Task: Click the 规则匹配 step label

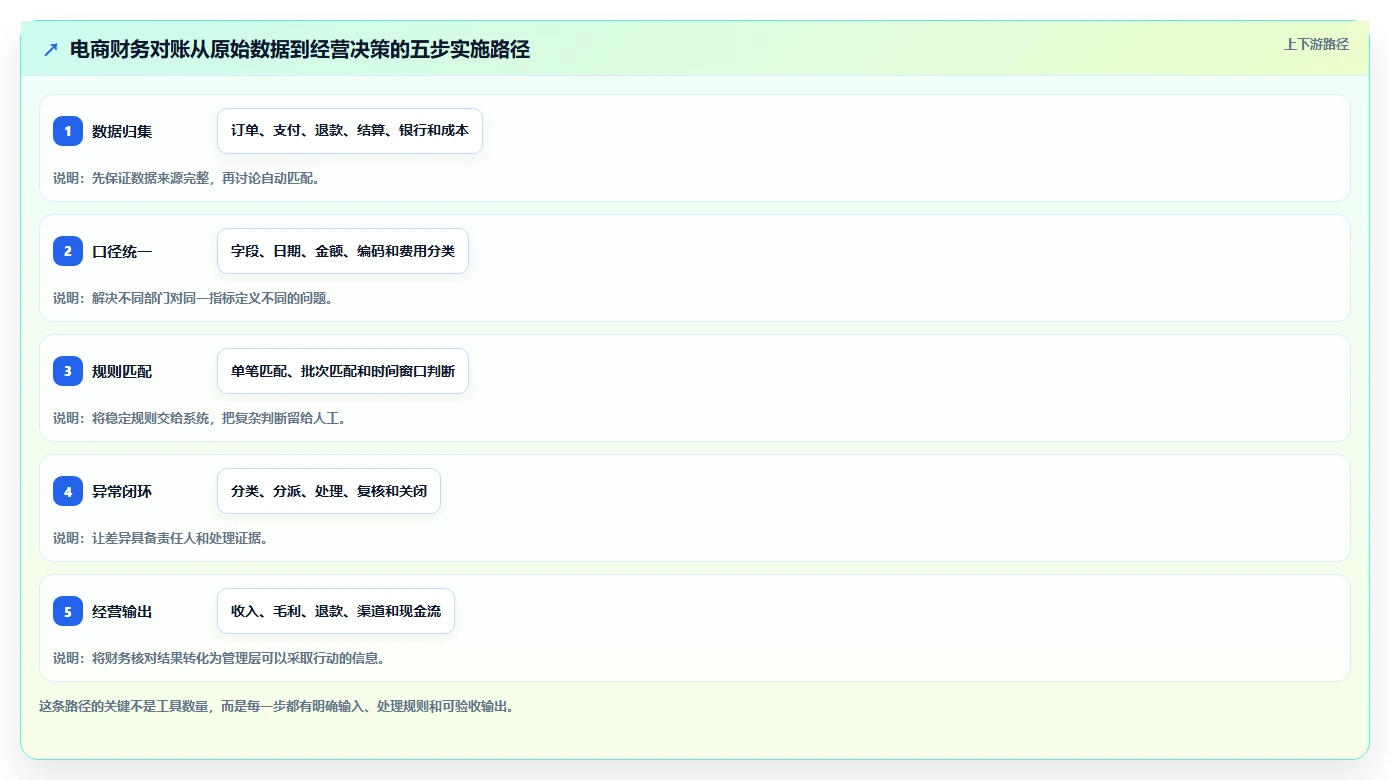Action: [122, 371]
